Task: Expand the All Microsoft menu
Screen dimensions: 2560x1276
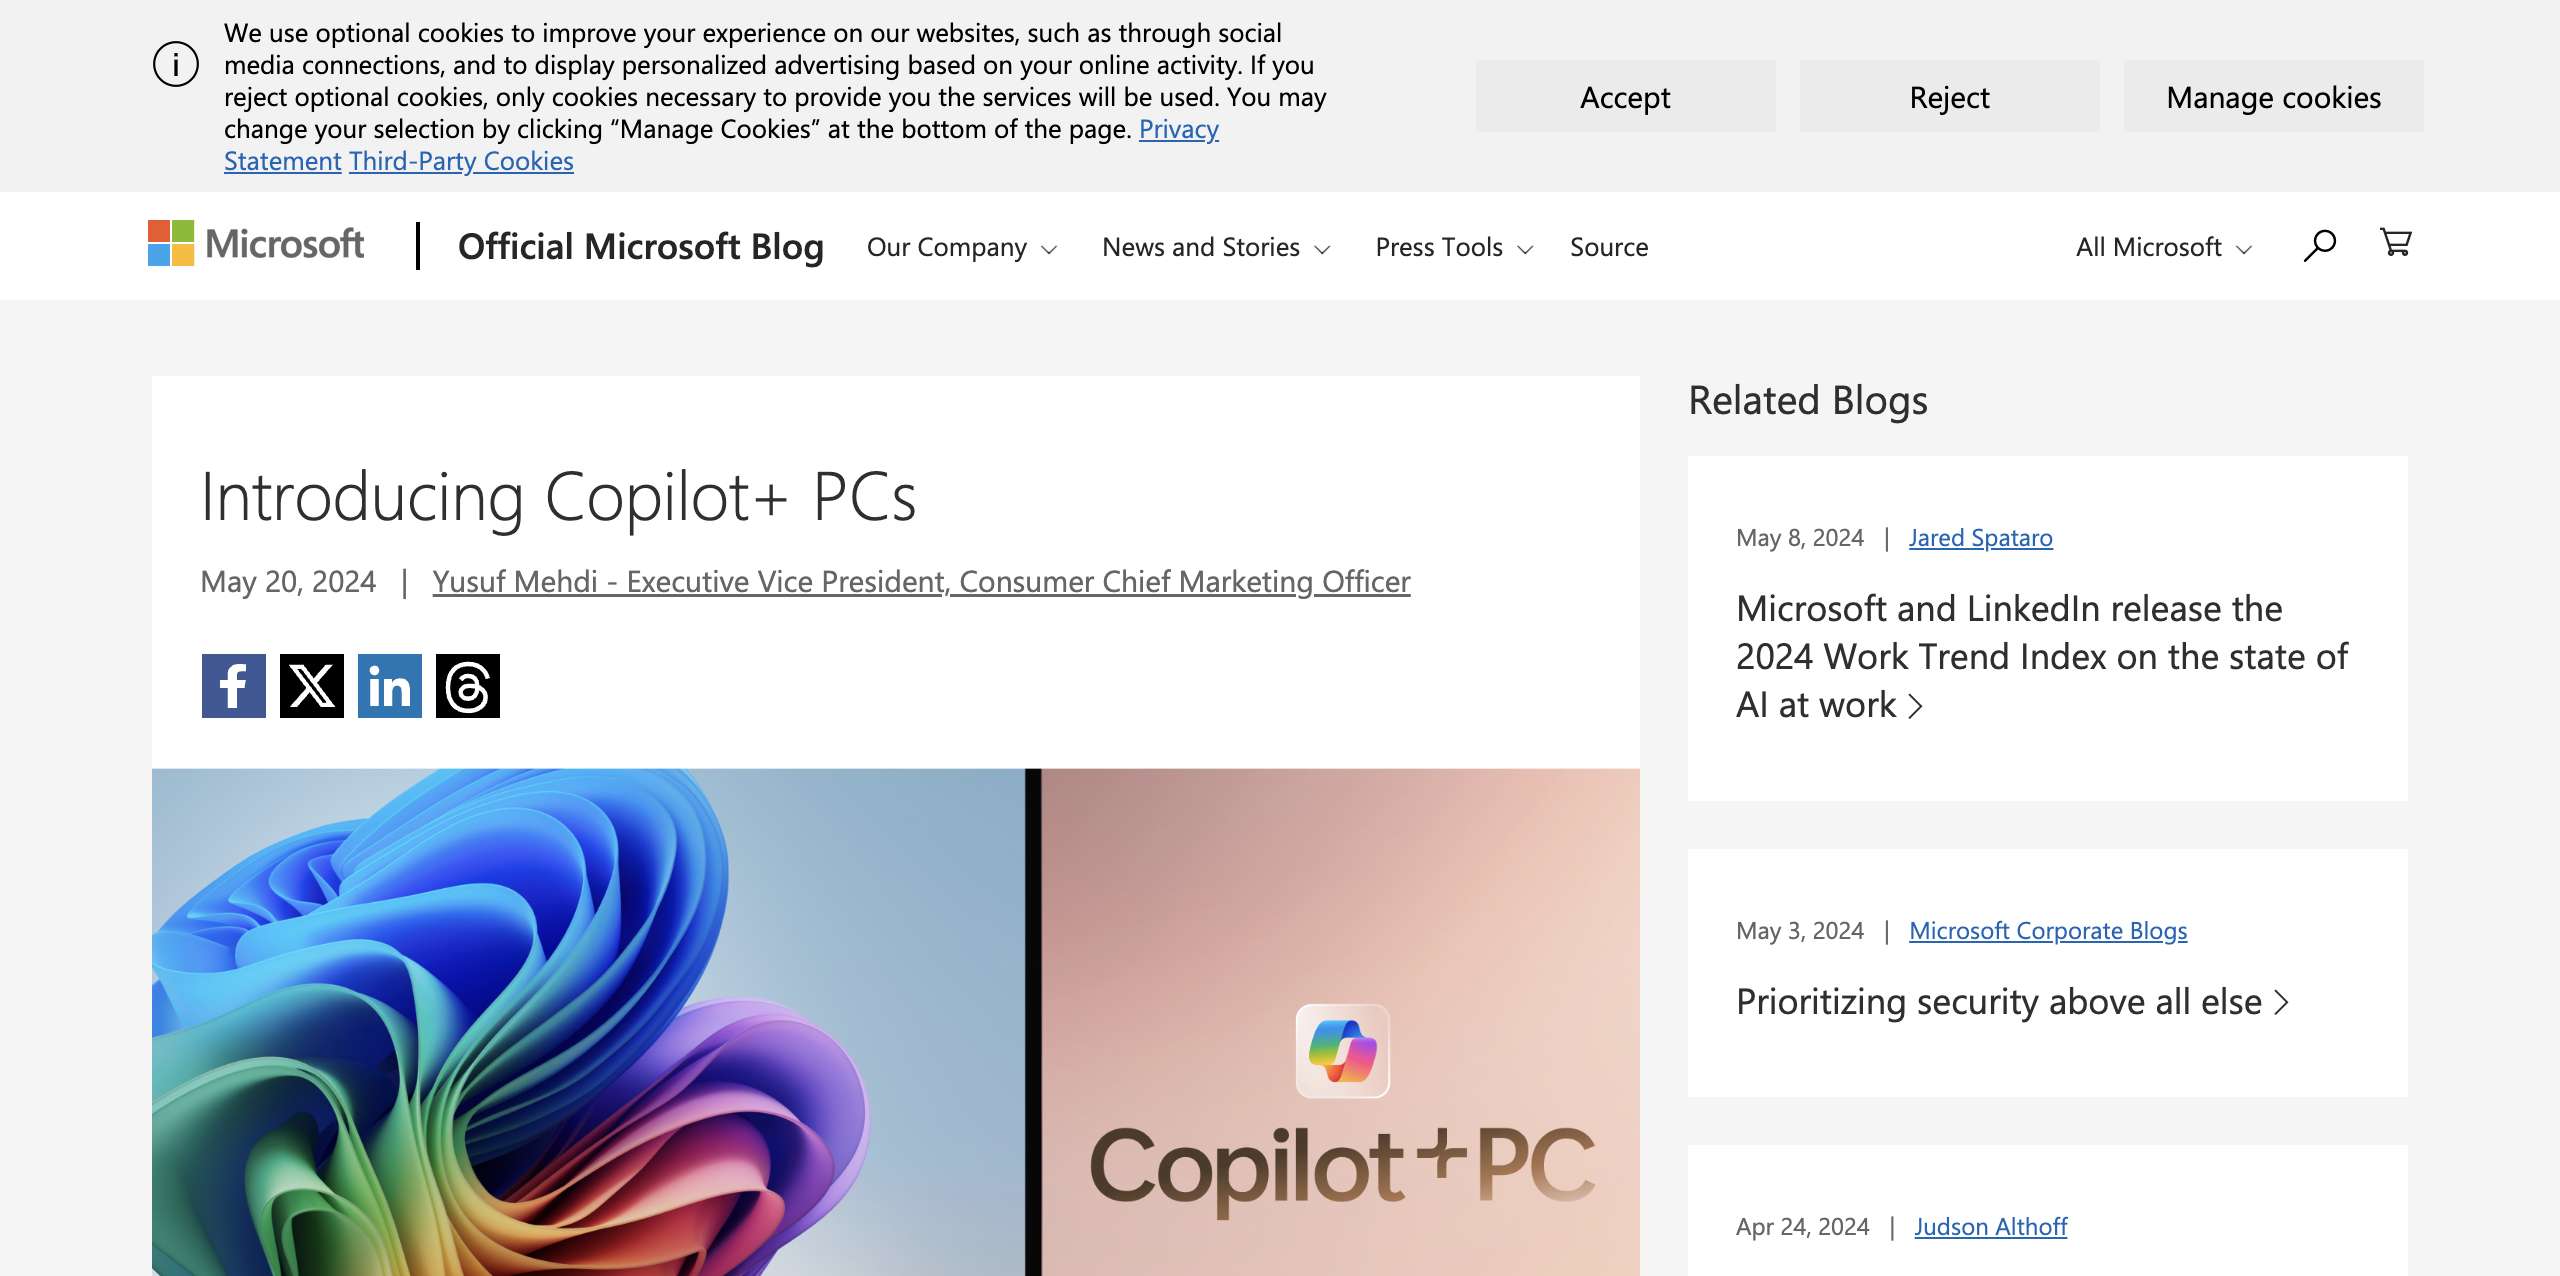Action: pyautogui.click(x=2163, y=247)
